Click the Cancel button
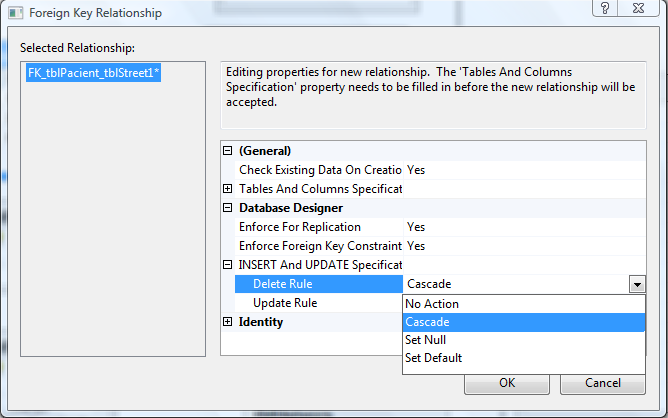The height and width of the screenshot is (418, 668). [x=602, y=383]
